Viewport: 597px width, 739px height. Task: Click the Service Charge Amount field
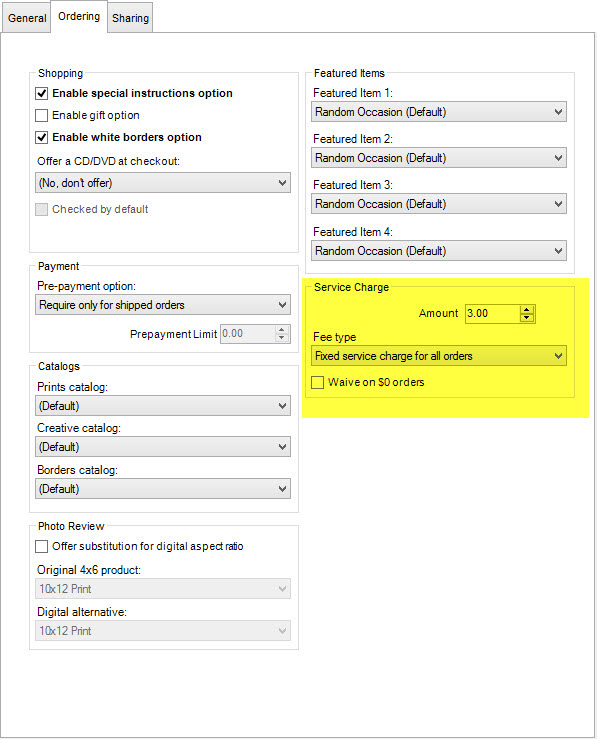(x=493, y=313)
